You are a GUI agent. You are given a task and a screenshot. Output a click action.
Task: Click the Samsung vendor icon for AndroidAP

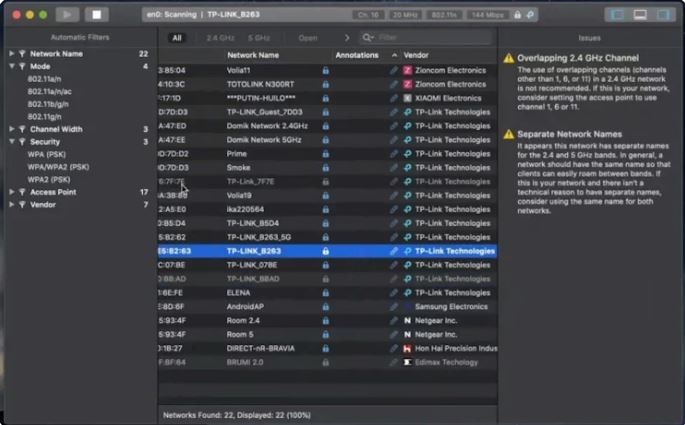click(x=407, y=307)
